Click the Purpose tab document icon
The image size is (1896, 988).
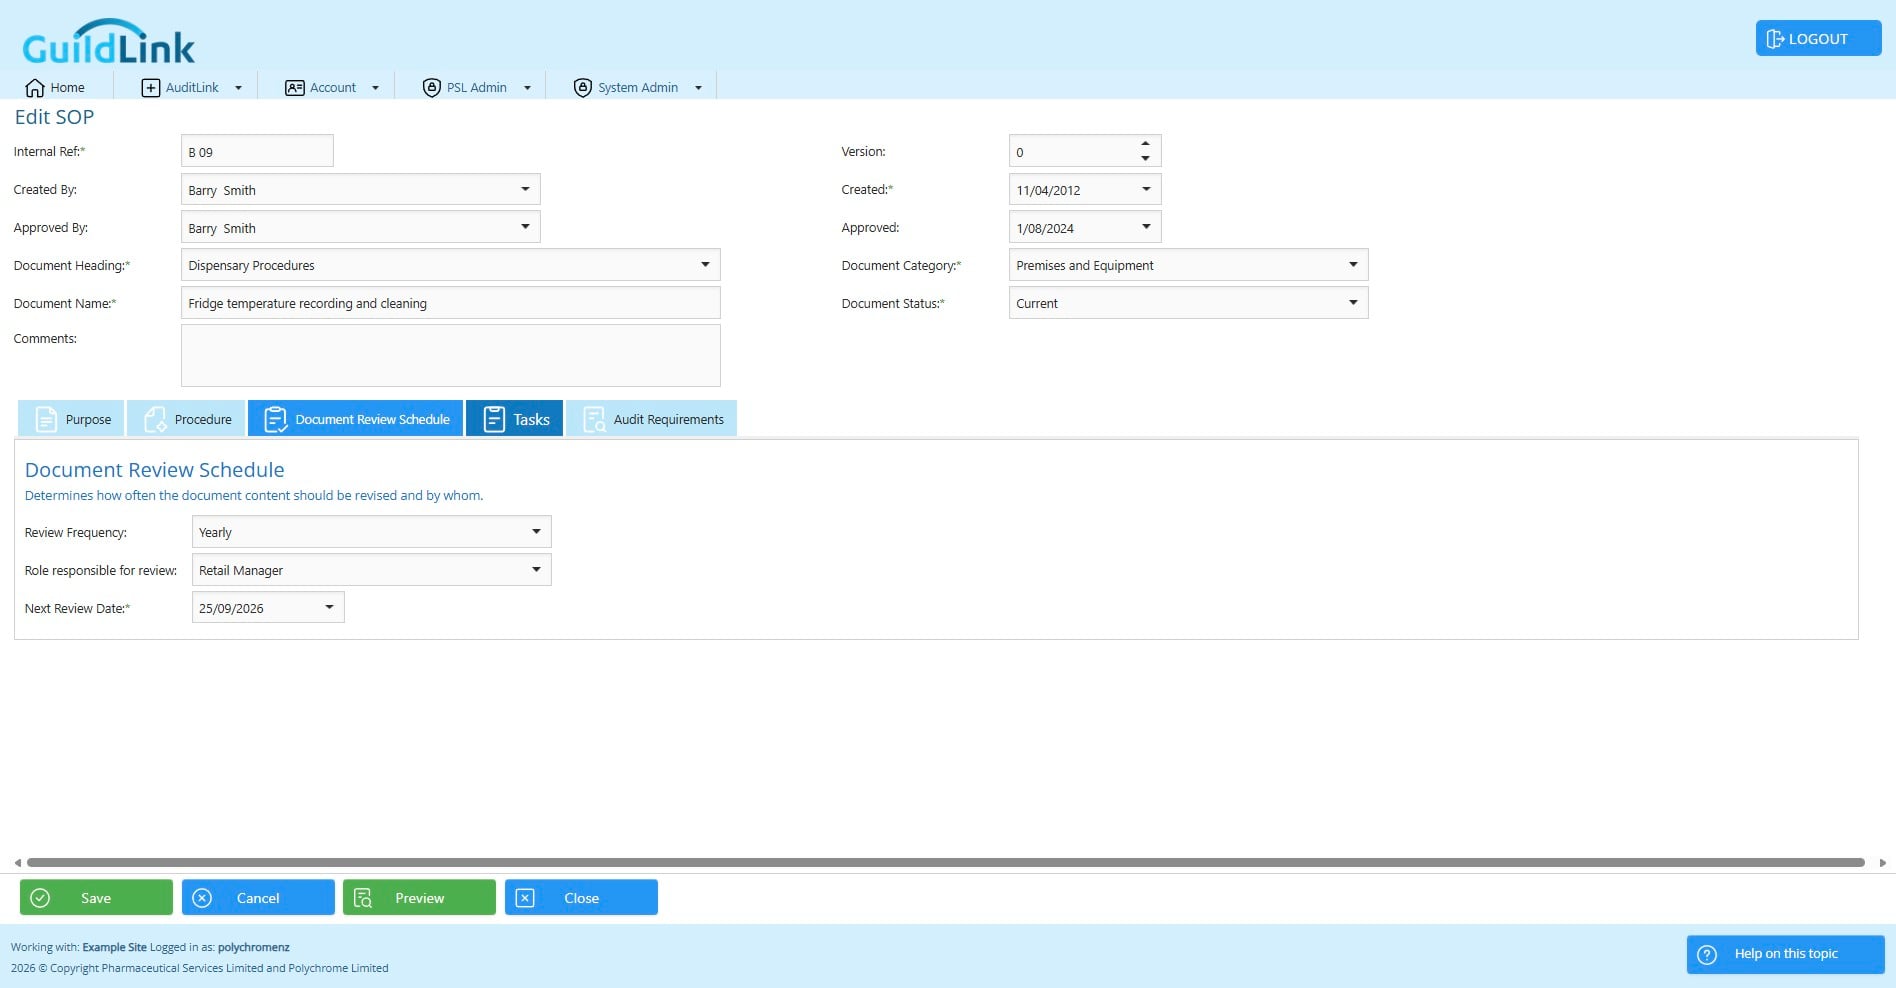pyautogui.click(x=46, y=419)
